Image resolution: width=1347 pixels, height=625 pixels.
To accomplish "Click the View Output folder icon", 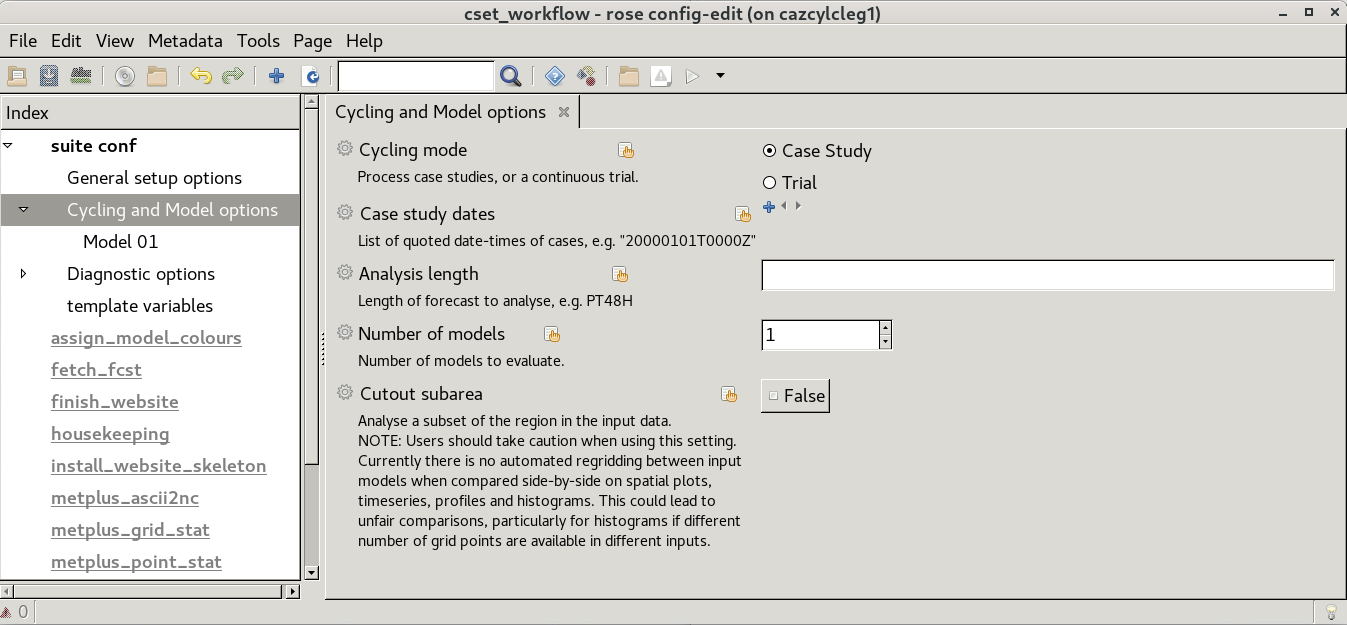I will [x=629, y=76].
